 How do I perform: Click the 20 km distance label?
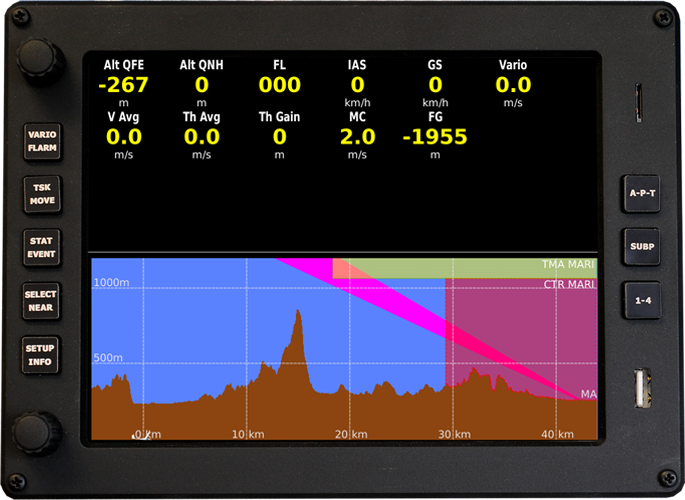tap(351, 434)
